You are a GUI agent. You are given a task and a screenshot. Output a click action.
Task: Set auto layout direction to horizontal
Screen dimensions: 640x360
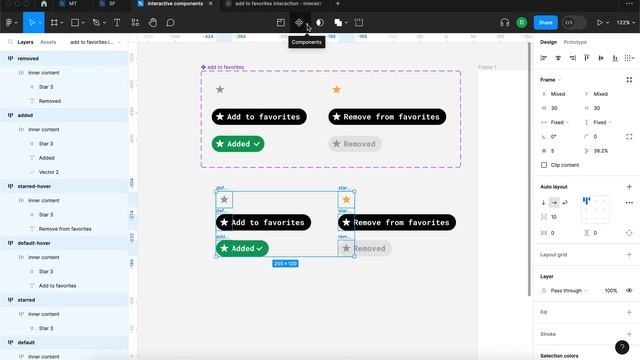pyautogui.click(x=554, y=202)
